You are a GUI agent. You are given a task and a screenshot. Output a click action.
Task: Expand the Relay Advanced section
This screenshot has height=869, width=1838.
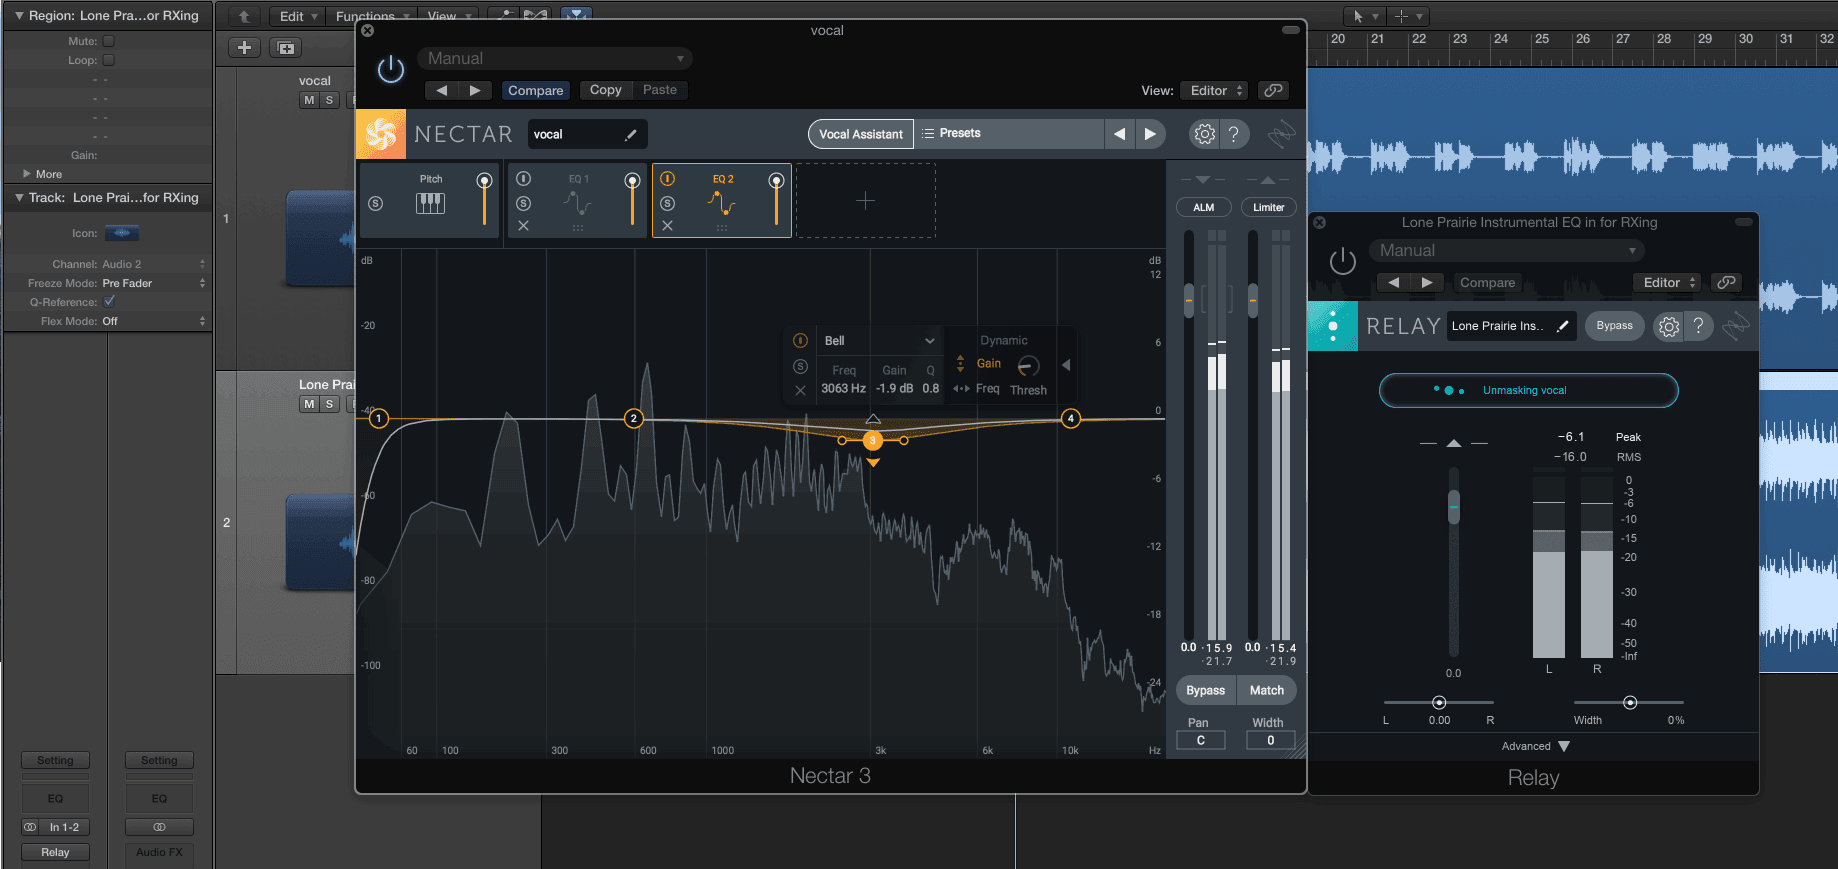[x=1536, y=747]
